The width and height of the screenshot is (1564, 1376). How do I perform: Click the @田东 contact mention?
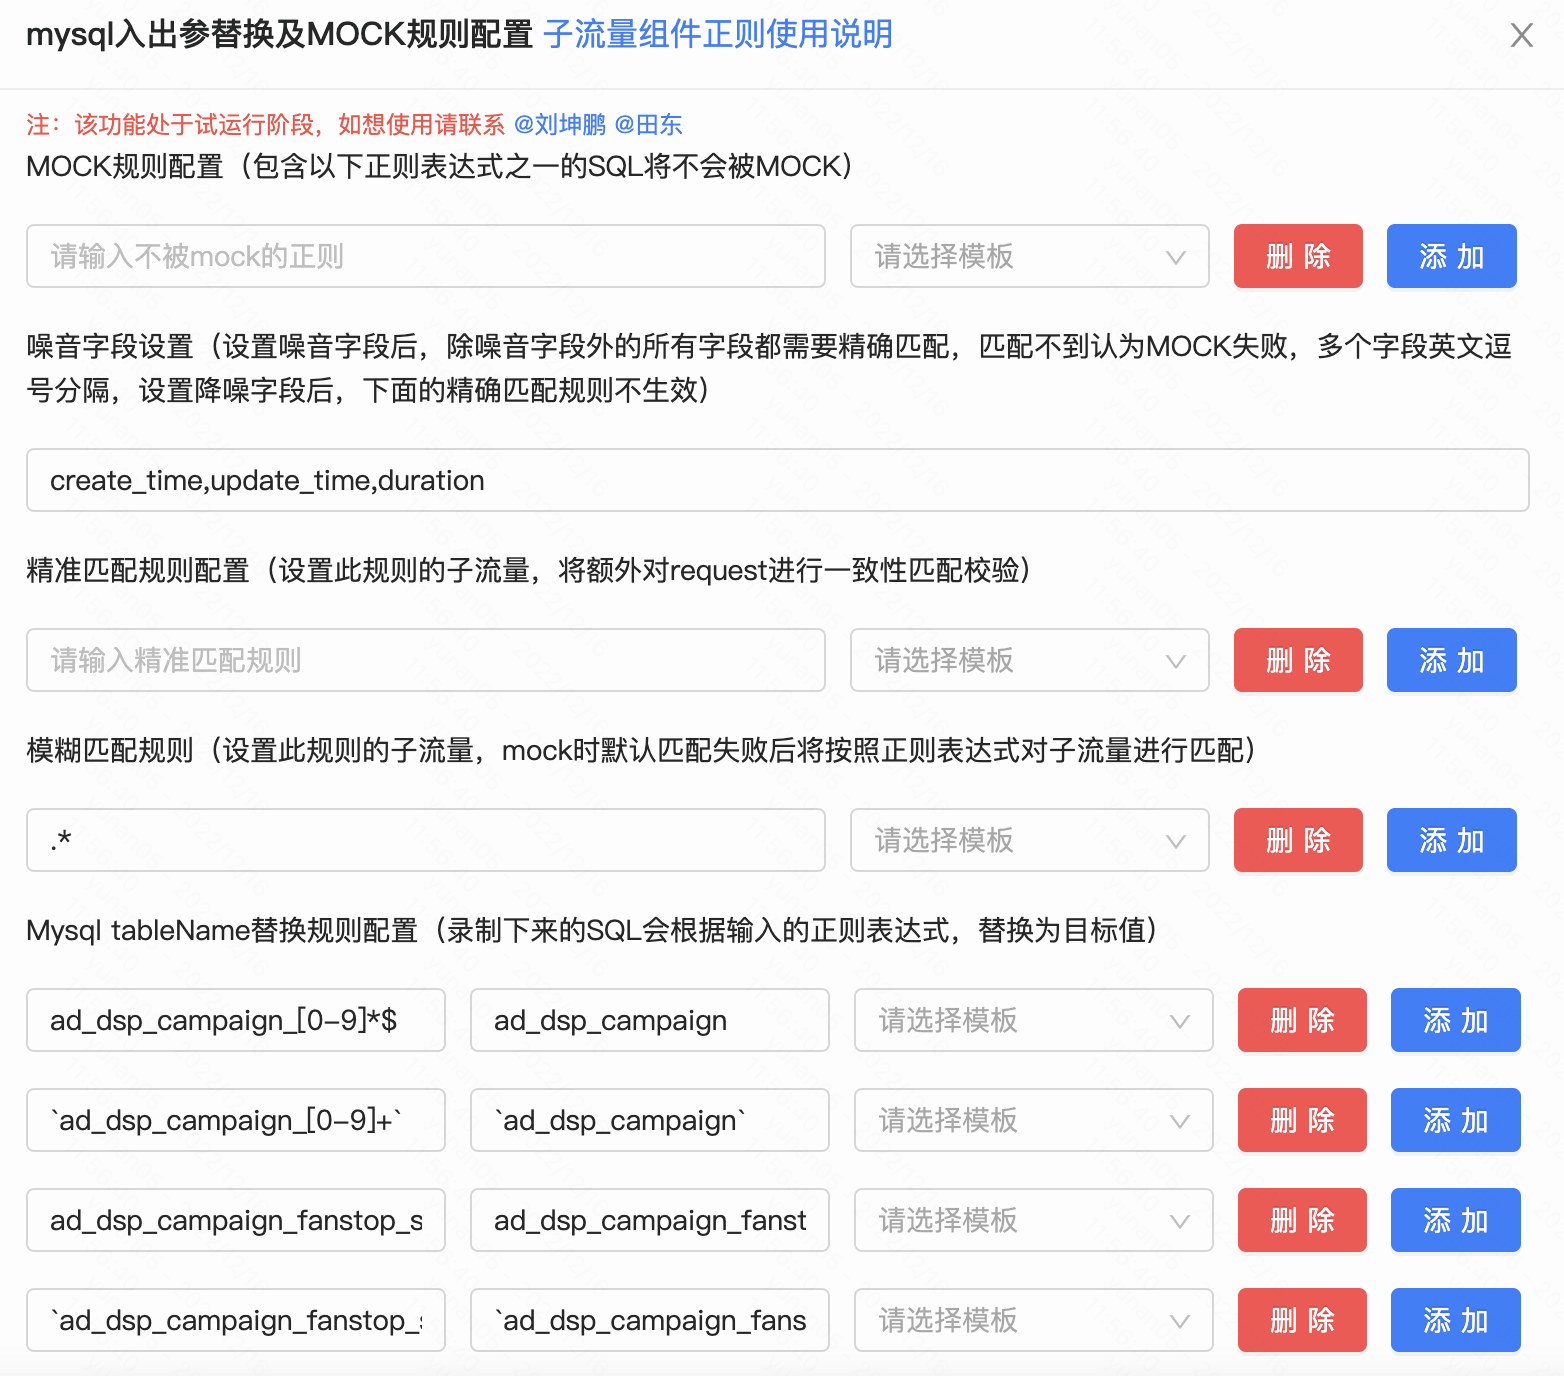click(x=648, y=124)
